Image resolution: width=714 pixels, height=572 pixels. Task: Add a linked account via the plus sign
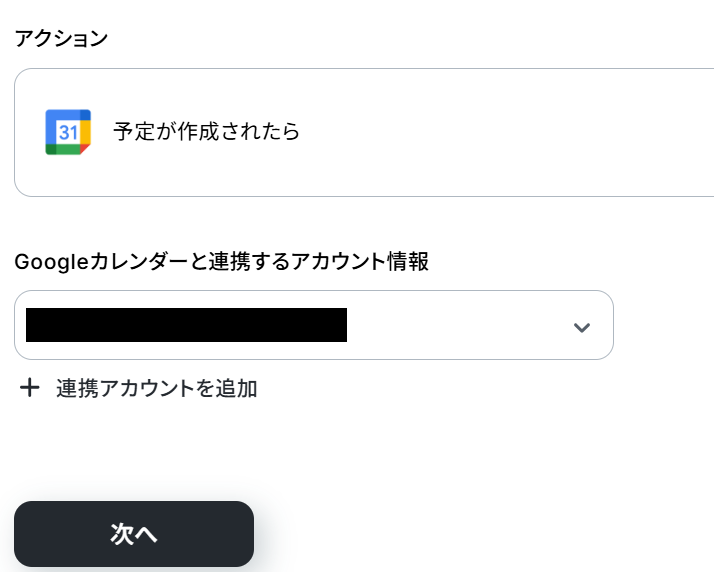30,388
